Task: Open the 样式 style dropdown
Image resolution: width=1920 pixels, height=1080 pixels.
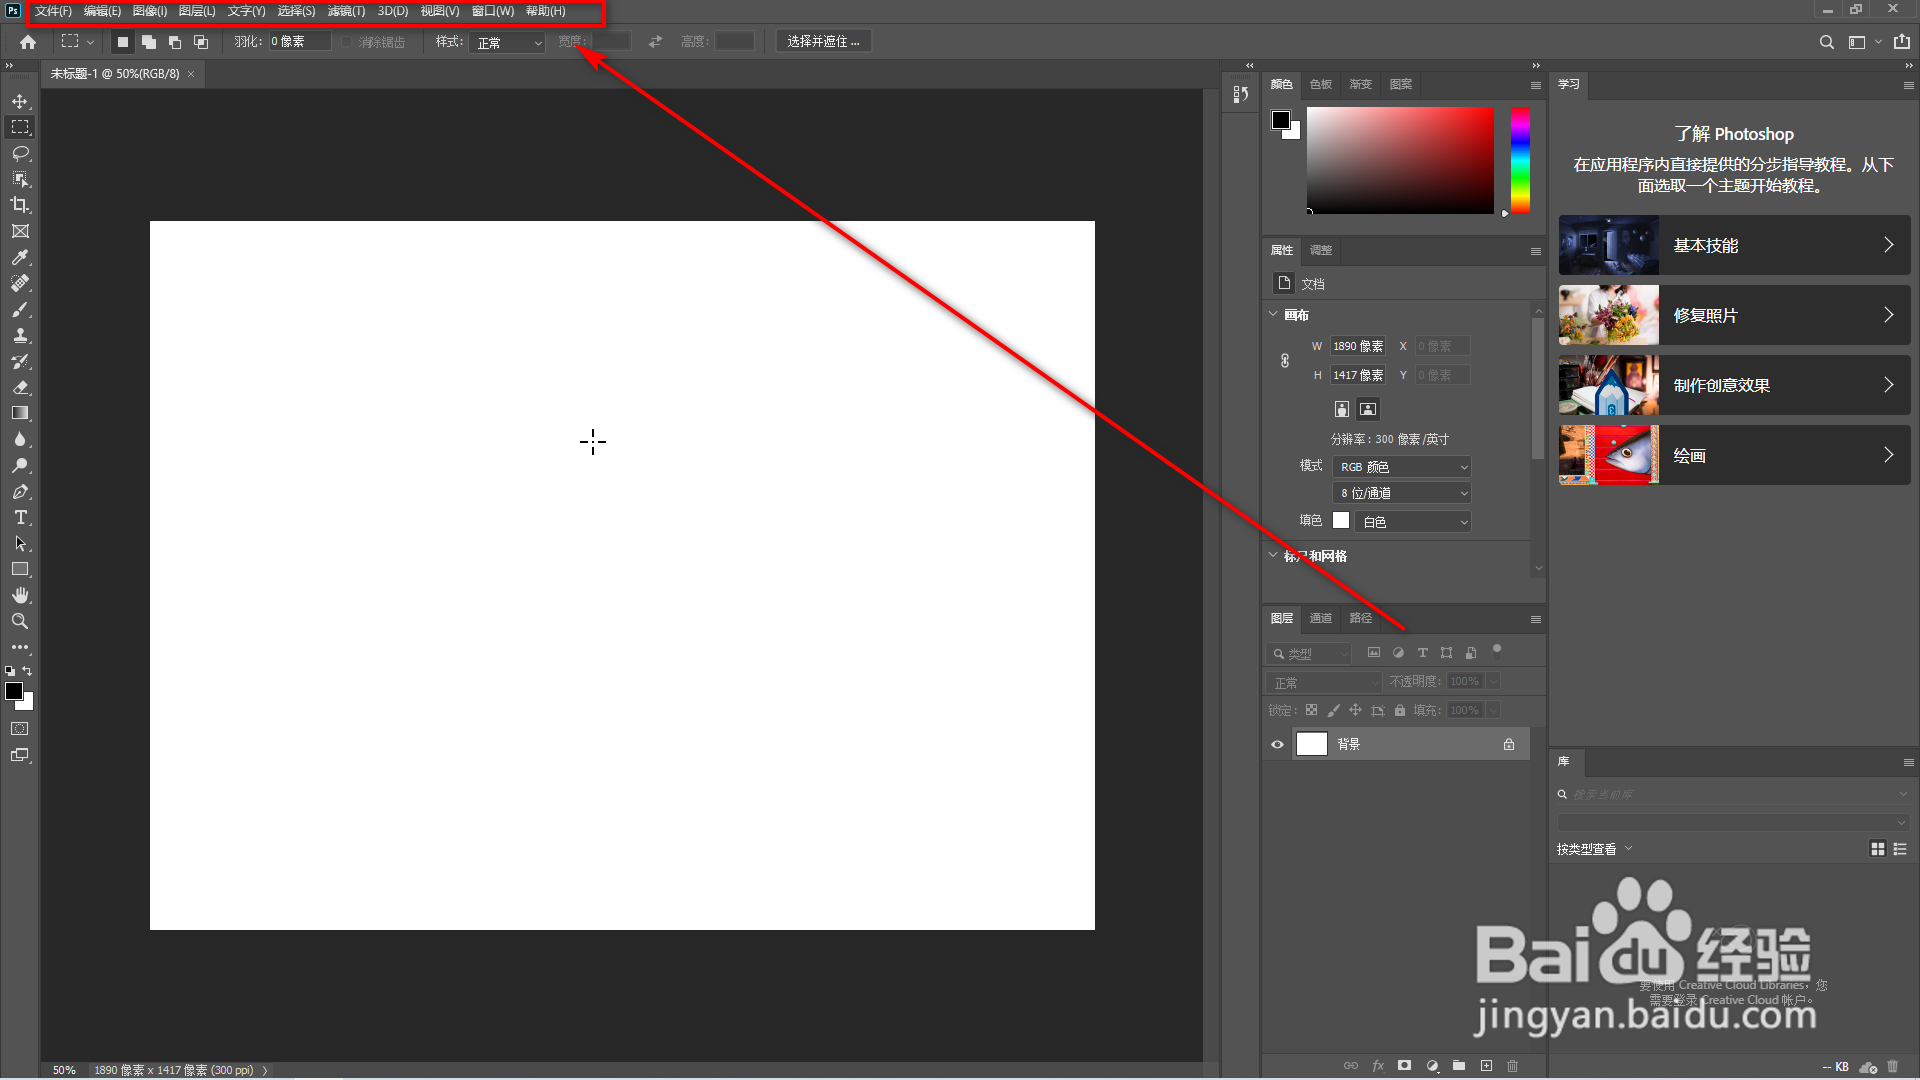Action: [508, 42]
